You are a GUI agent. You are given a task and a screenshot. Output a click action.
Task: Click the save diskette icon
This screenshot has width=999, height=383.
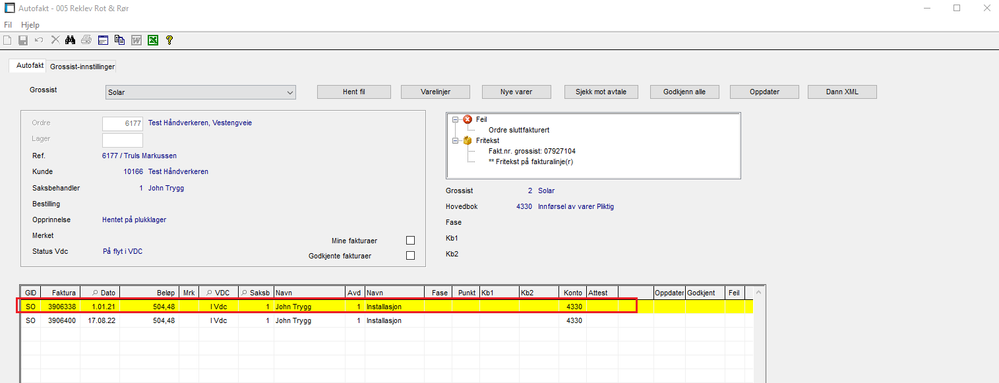pyautogui.click(x=23, y=40)
